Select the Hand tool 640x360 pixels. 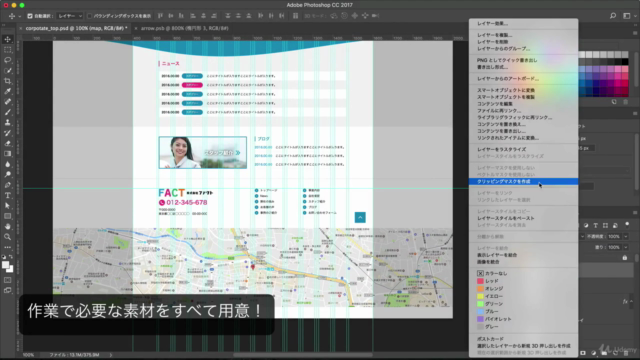point(7,227)
